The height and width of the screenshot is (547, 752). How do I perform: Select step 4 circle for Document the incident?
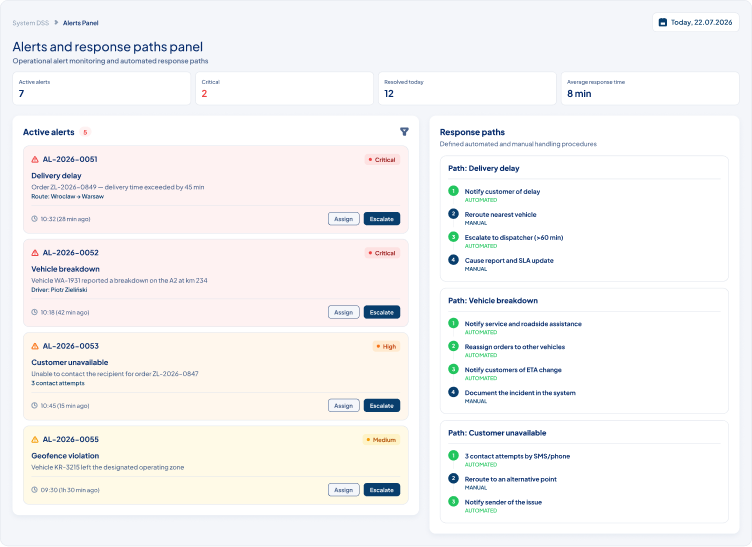453,392
